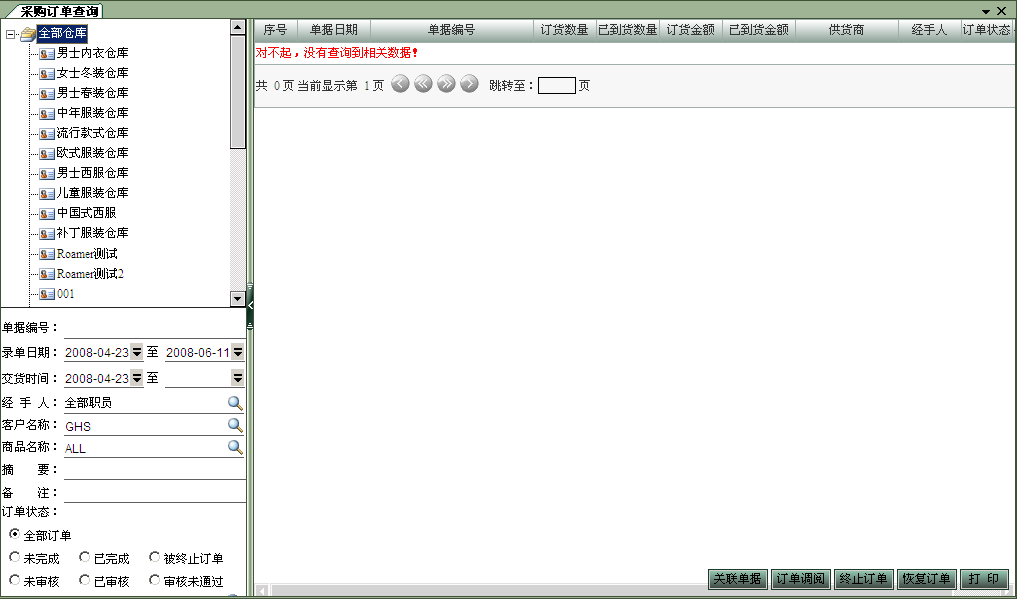Go to next page arrow
The image size is (1017, 599).
pos(469,84)
